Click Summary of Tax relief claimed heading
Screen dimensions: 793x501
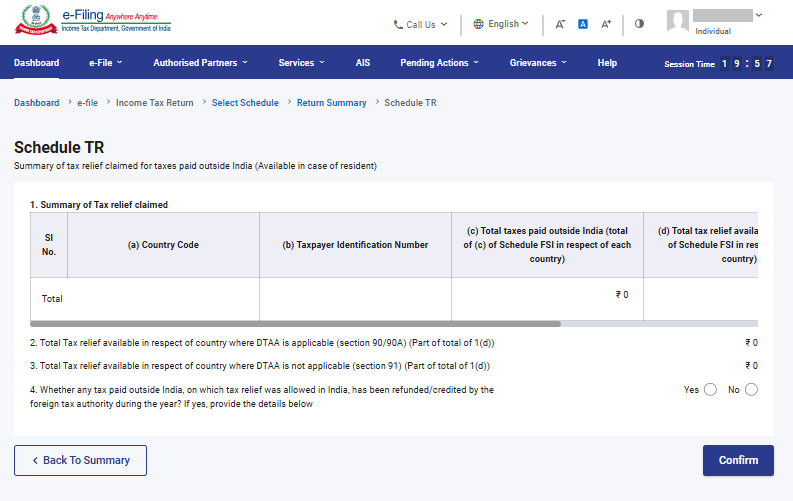tap(99, 205)
